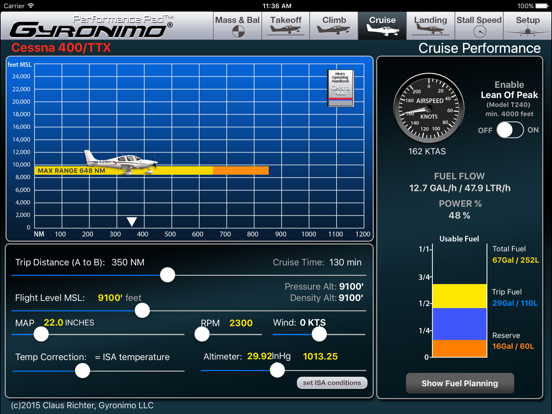Click the Pressure Alt 9100' value
Viewport: 552px width, 414px height.
[x=351, y=287]
